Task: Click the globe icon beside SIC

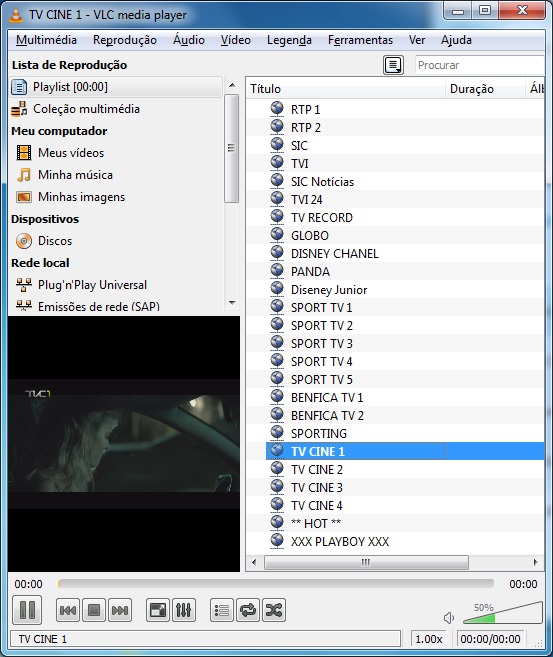Action: pyautogui.click(x=277, y=145)
